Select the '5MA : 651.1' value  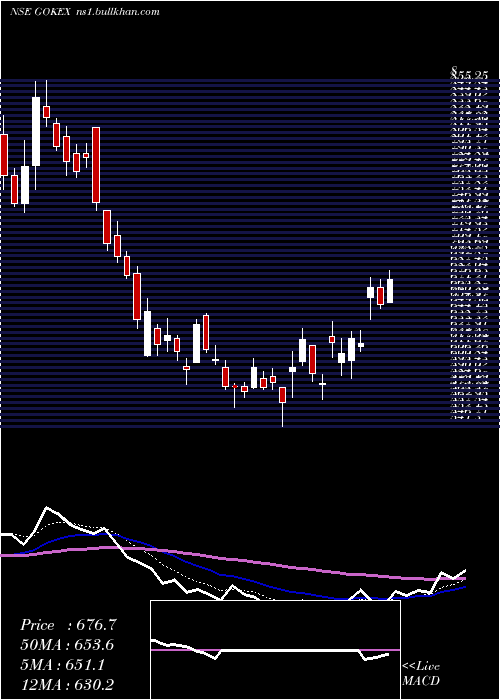[62, 665]
